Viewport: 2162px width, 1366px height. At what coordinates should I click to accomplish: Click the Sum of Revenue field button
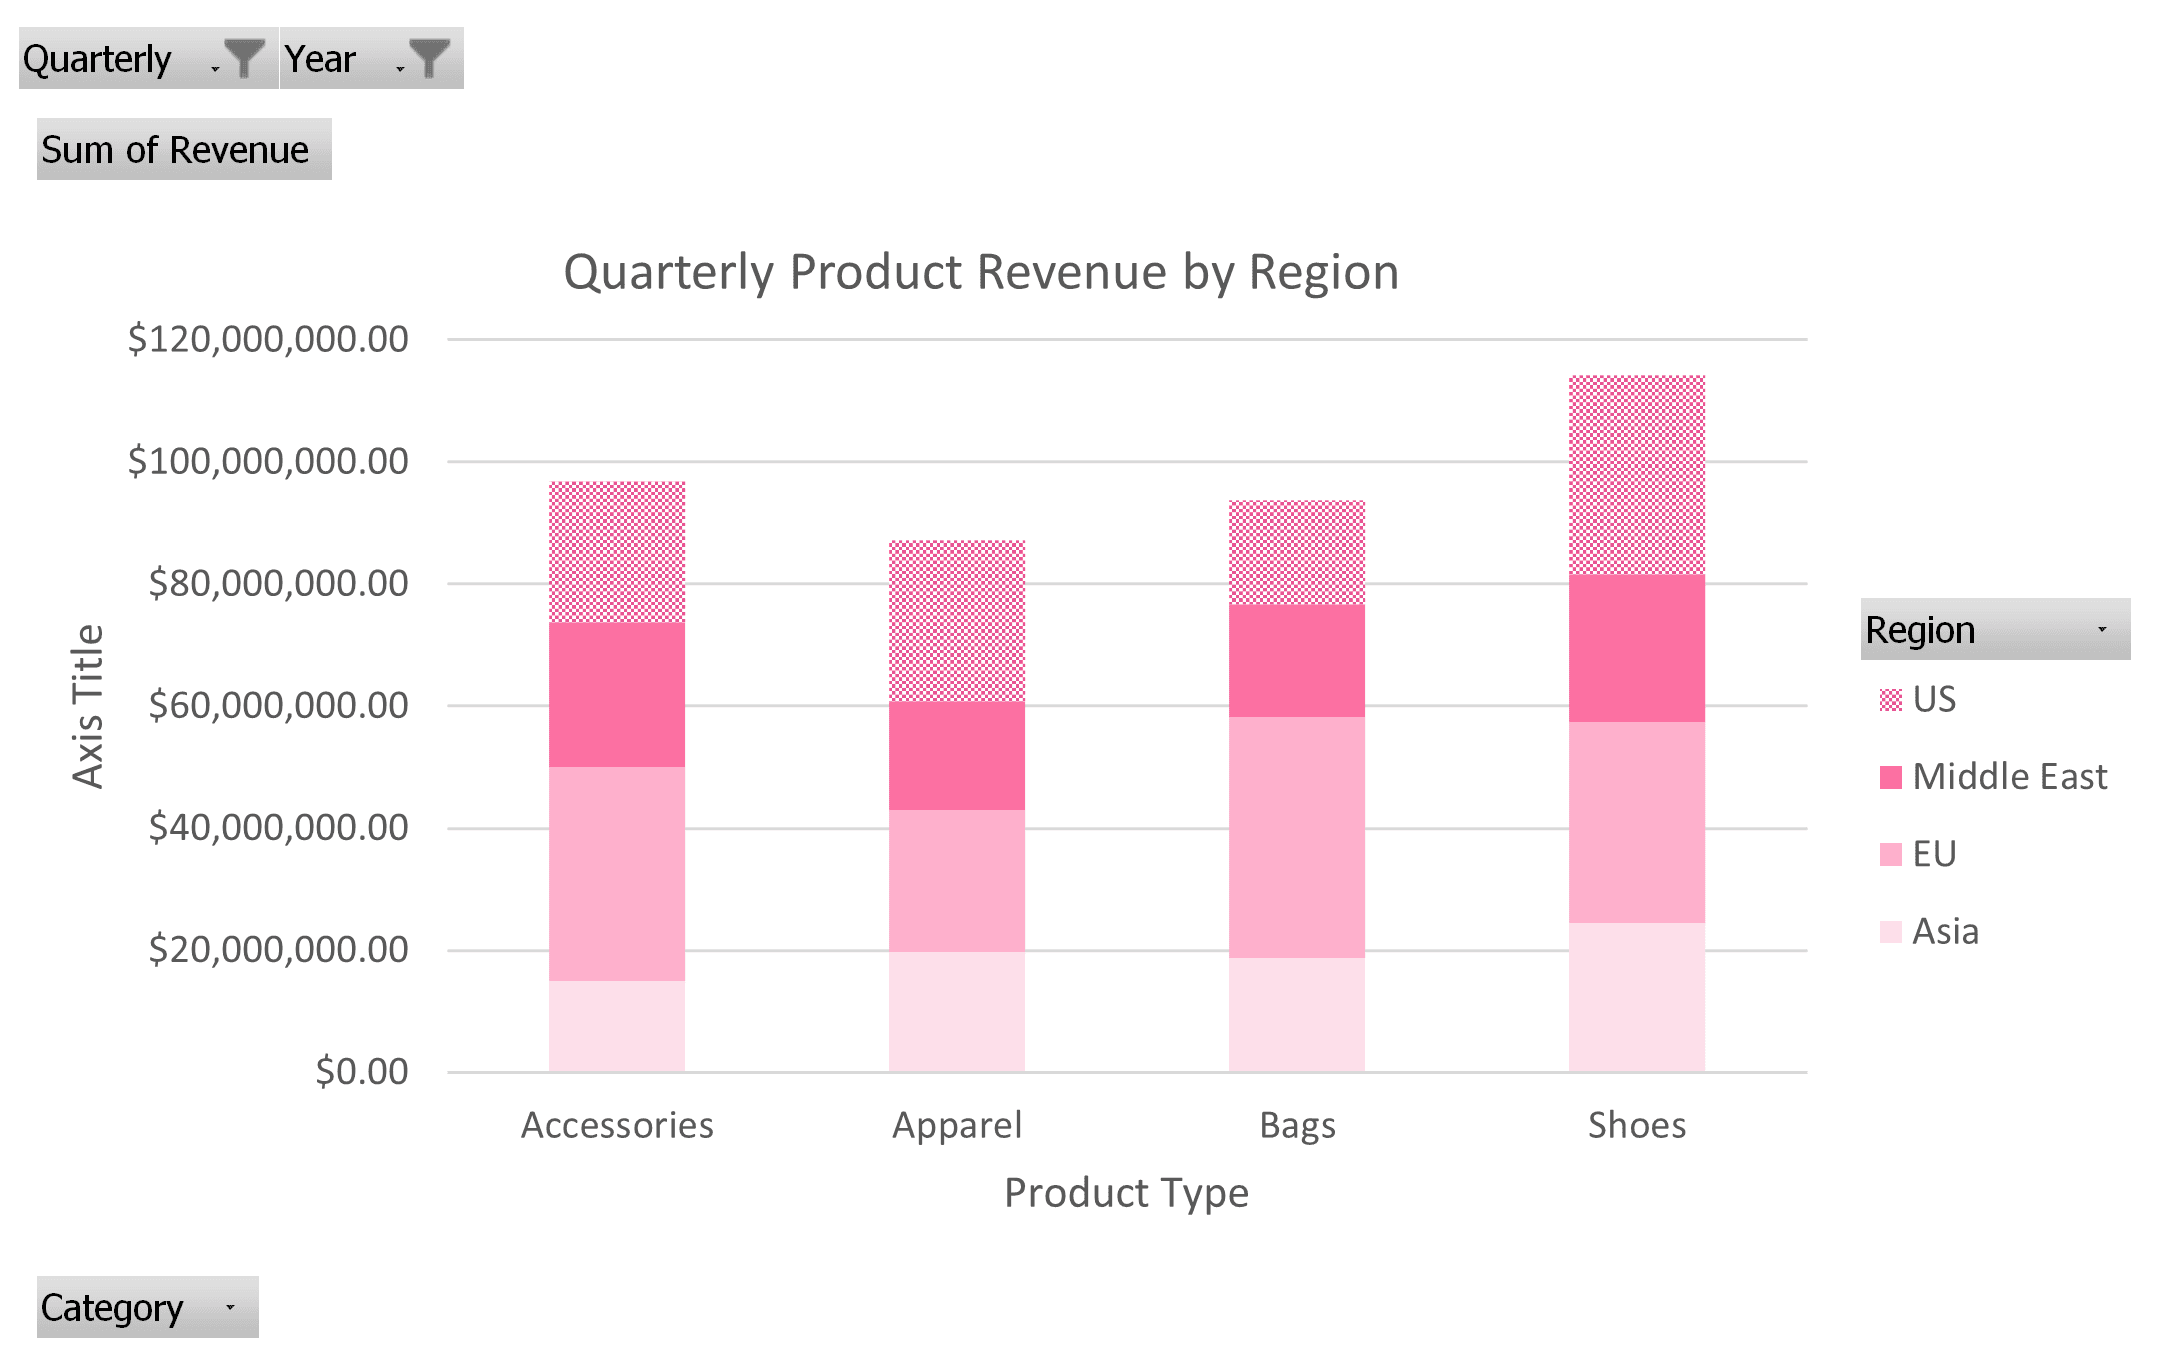184,150
